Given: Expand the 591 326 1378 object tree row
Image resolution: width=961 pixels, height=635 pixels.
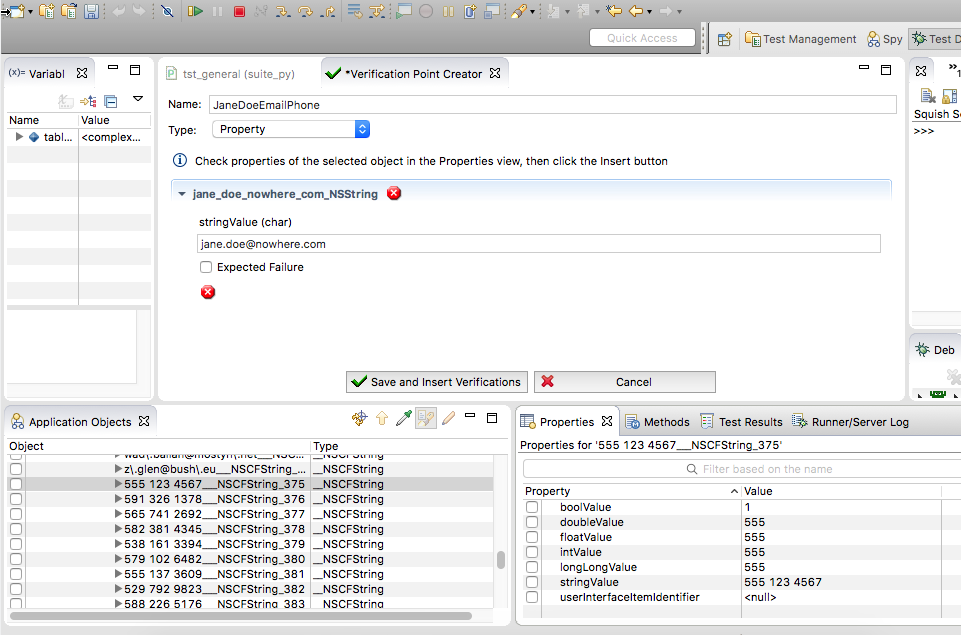Looking at the screenshot, I should click(118, 499).
